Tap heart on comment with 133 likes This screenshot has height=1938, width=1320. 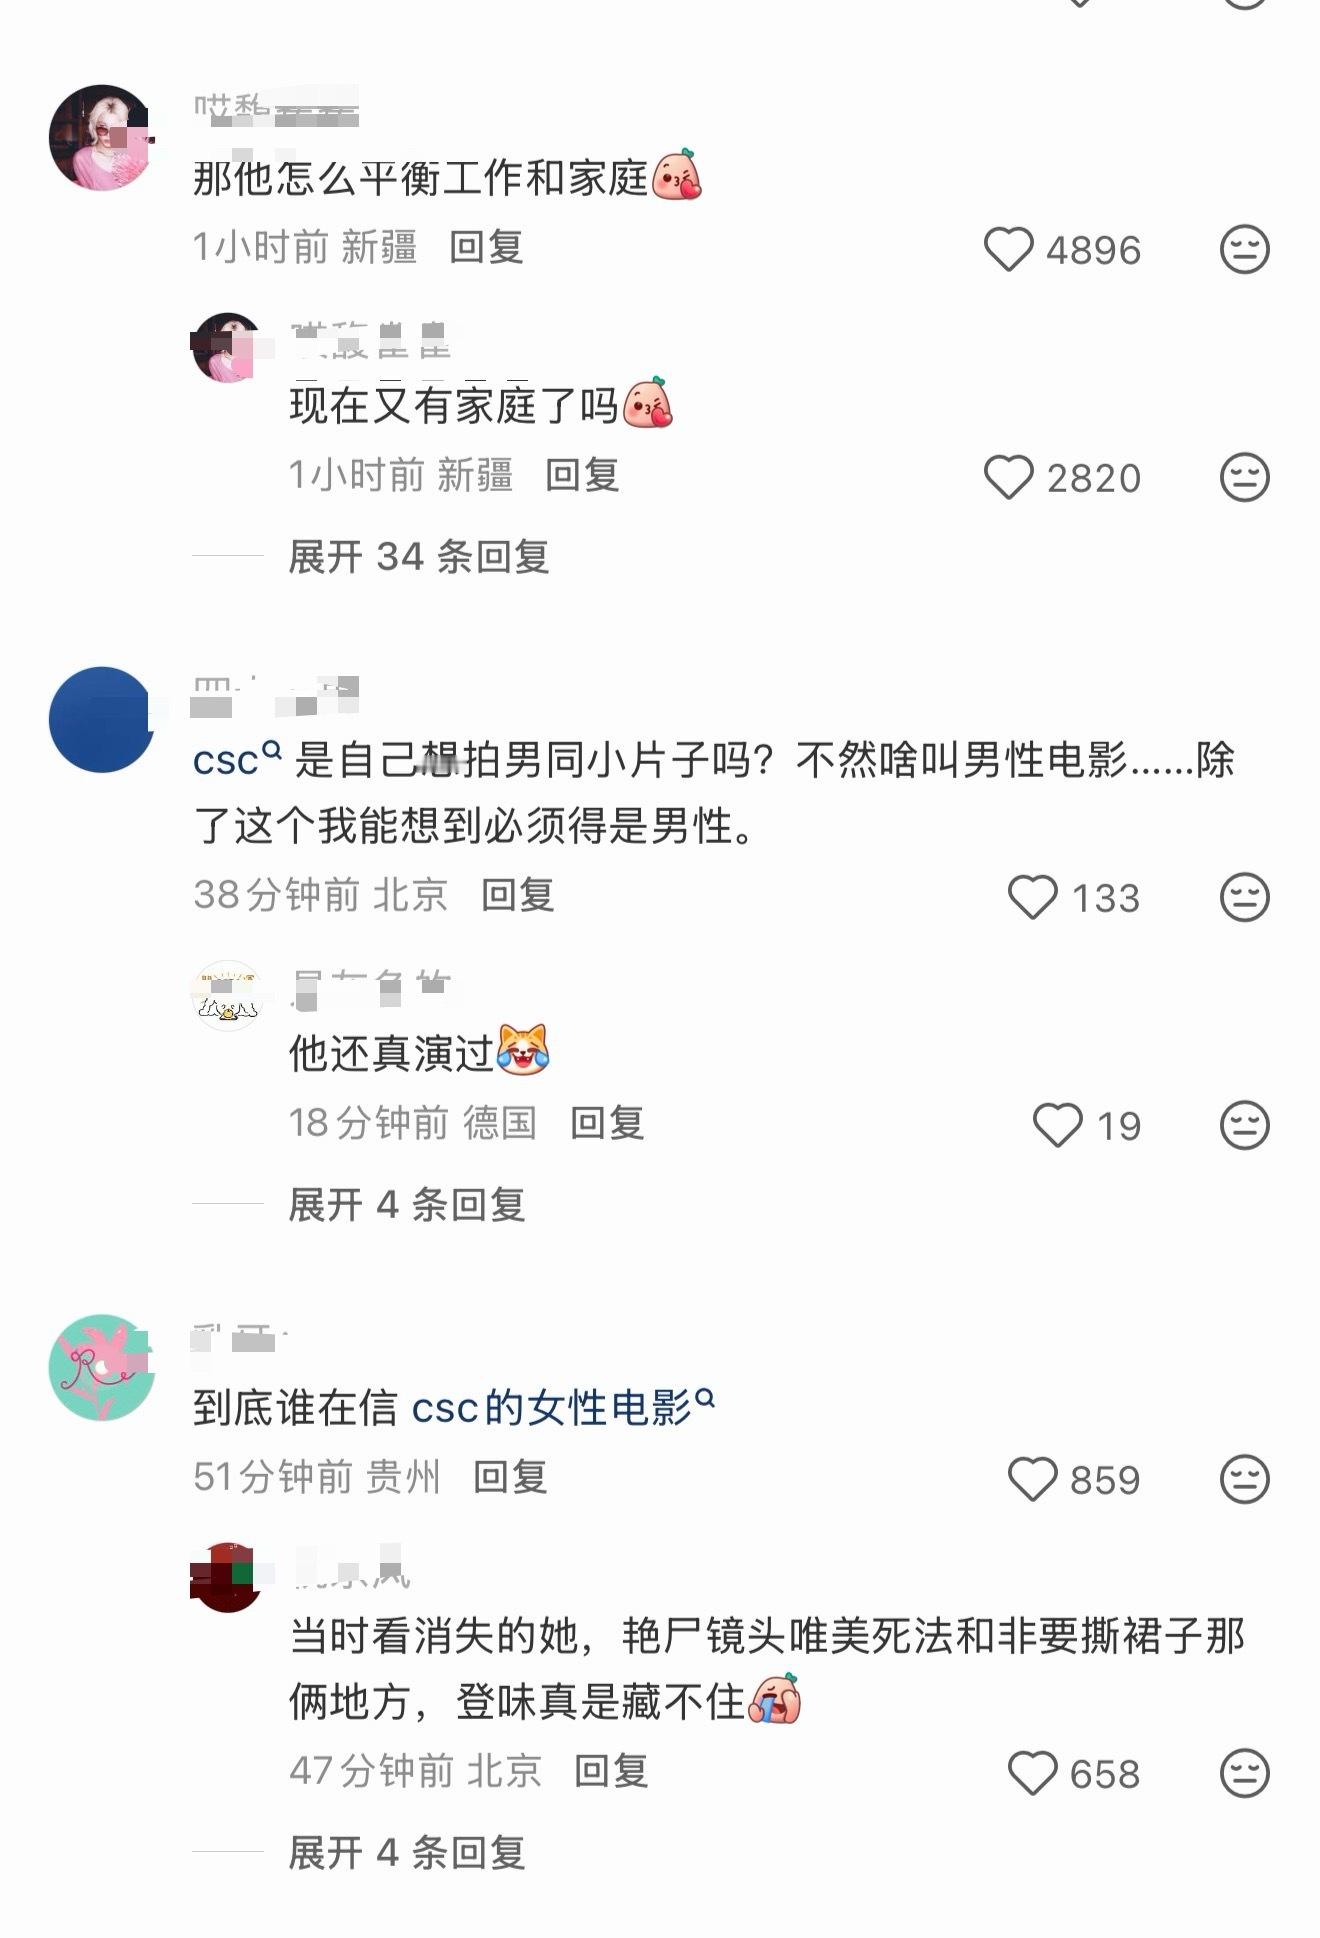point(1032,897)
